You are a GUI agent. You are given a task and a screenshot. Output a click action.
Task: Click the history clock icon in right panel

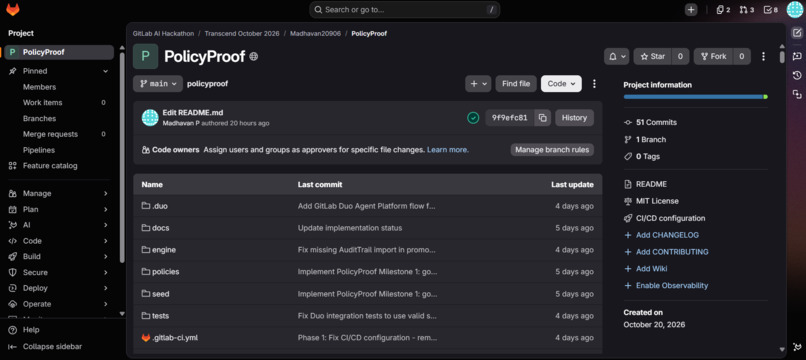[x=797, y=75]
